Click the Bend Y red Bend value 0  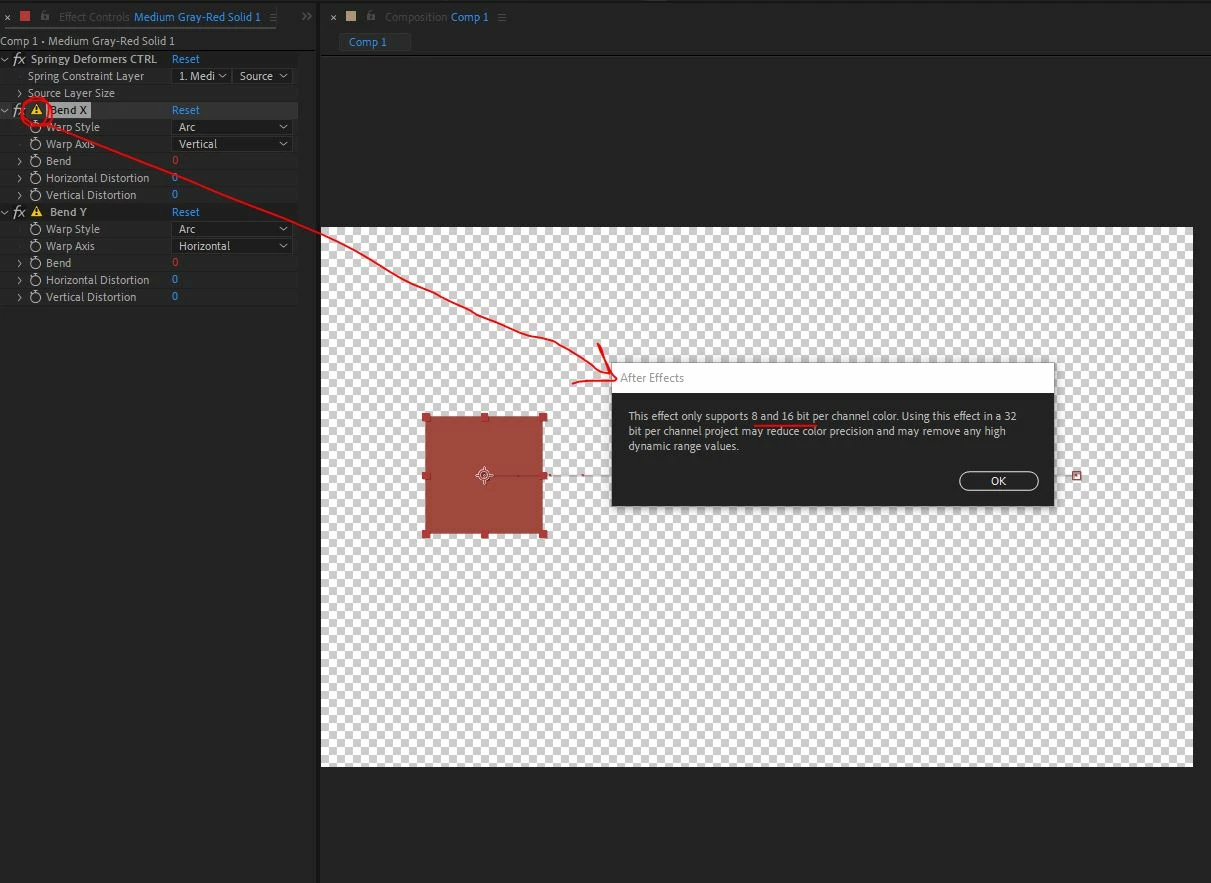point(175,263)
